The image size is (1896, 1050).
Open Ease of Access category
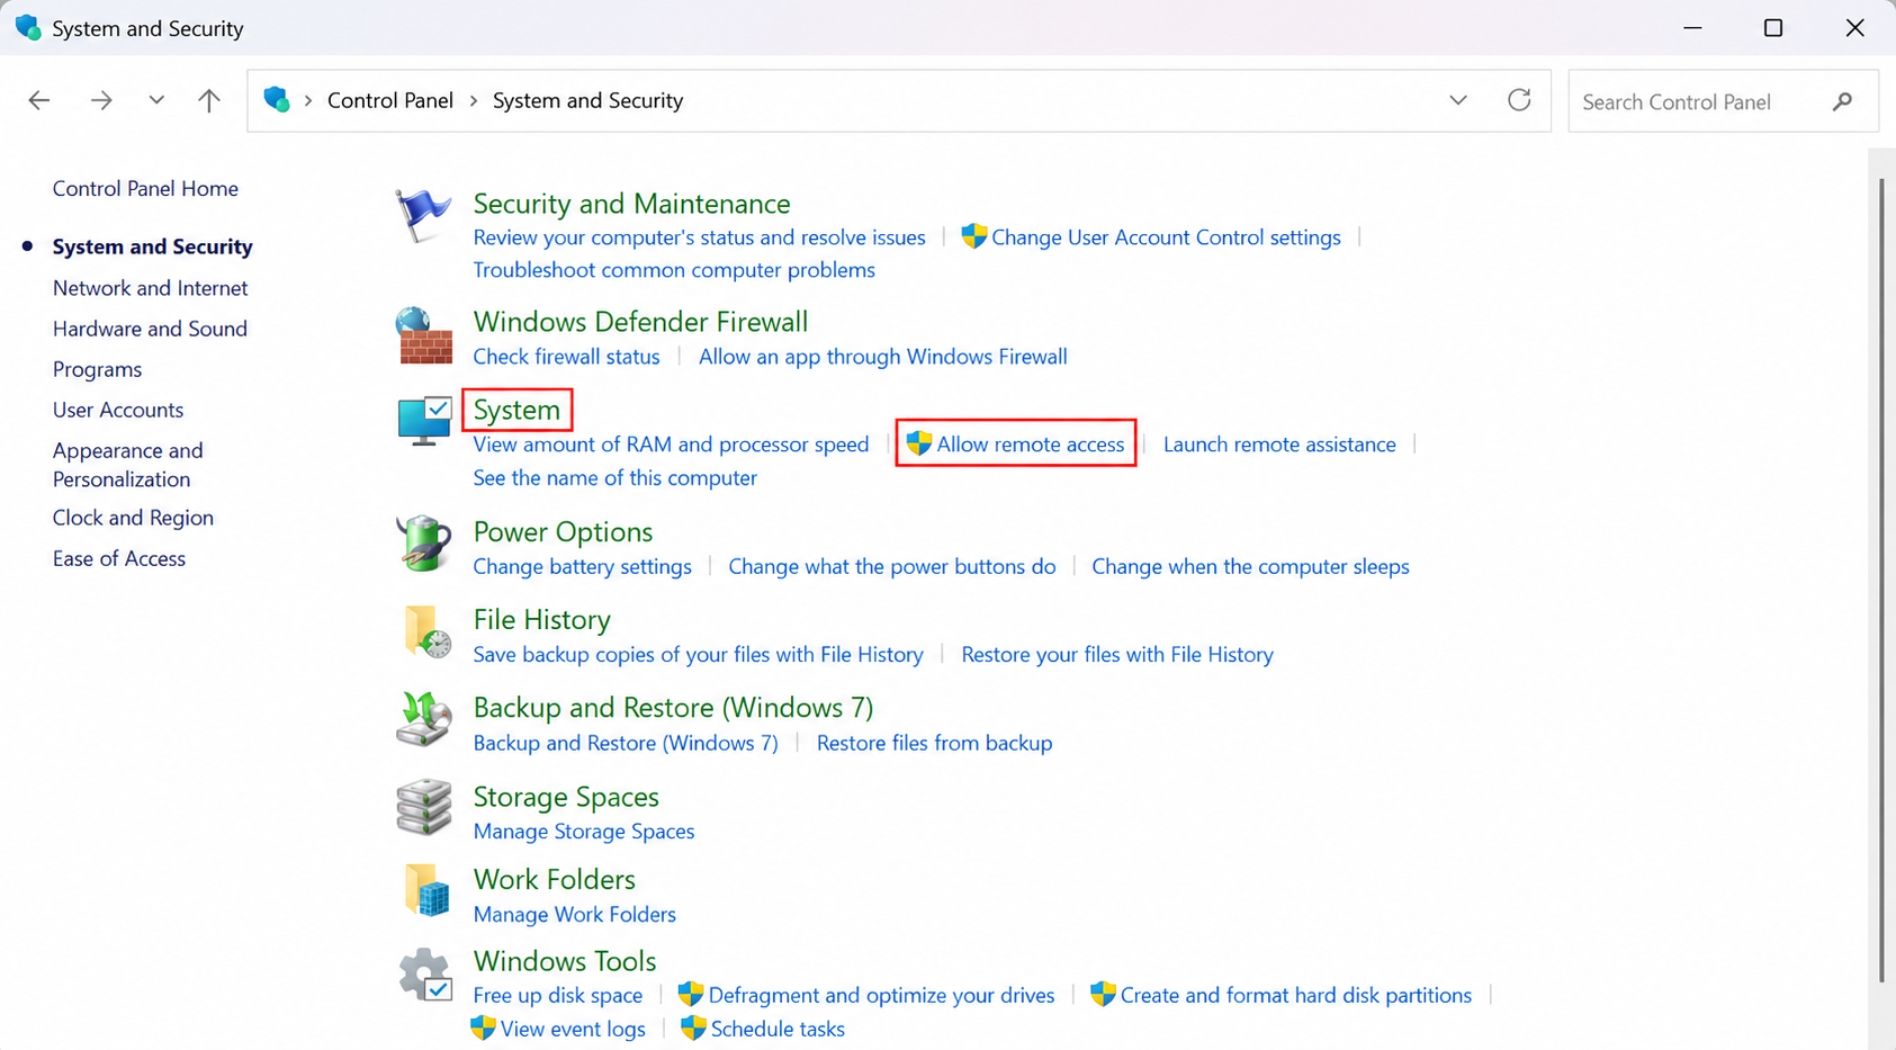119,558
